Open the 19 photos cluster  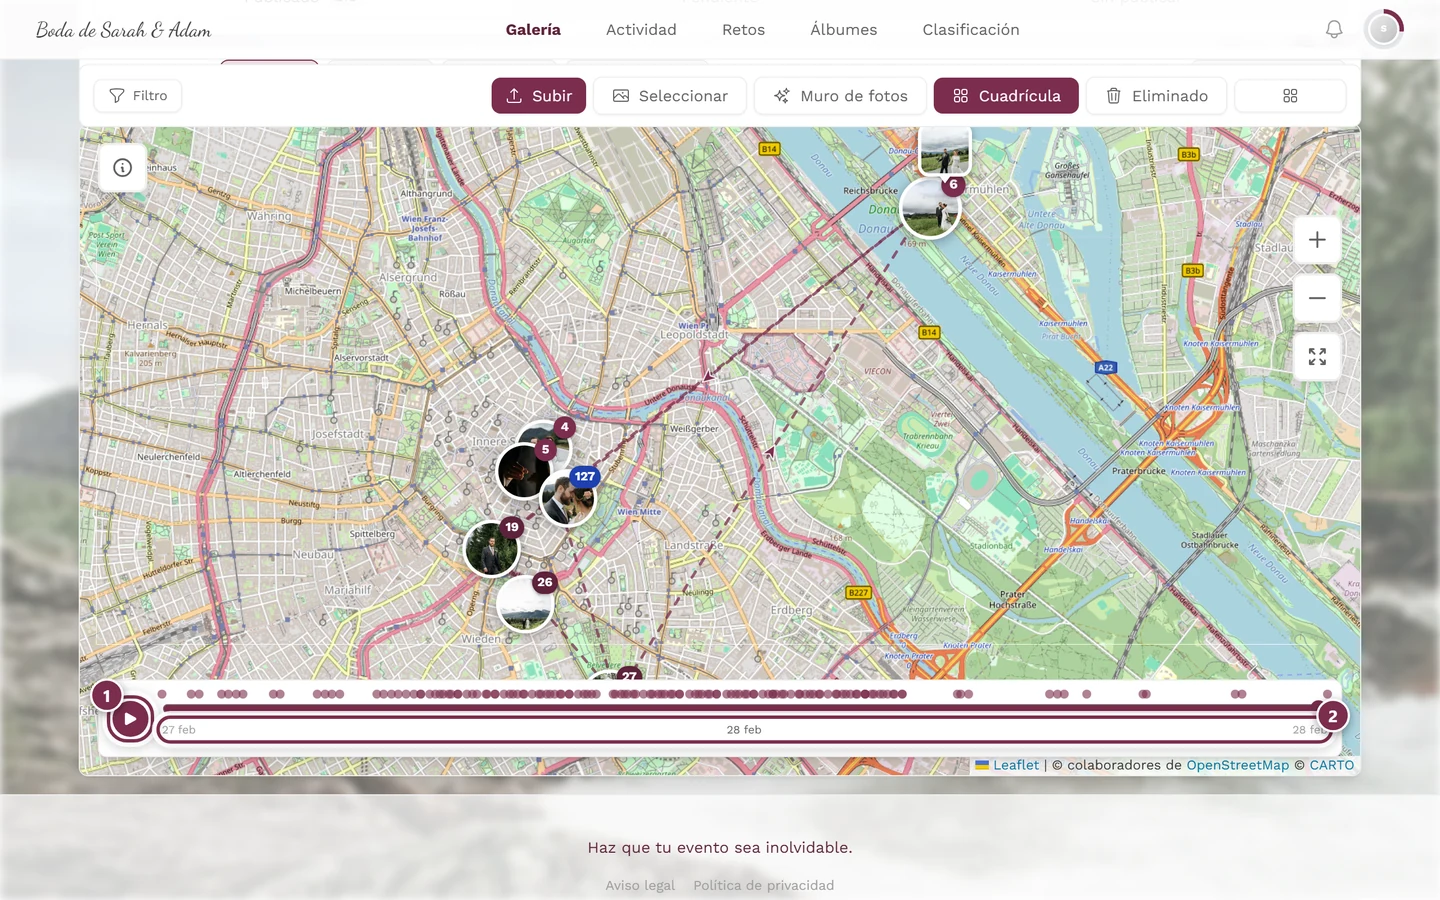click(491, 548)
